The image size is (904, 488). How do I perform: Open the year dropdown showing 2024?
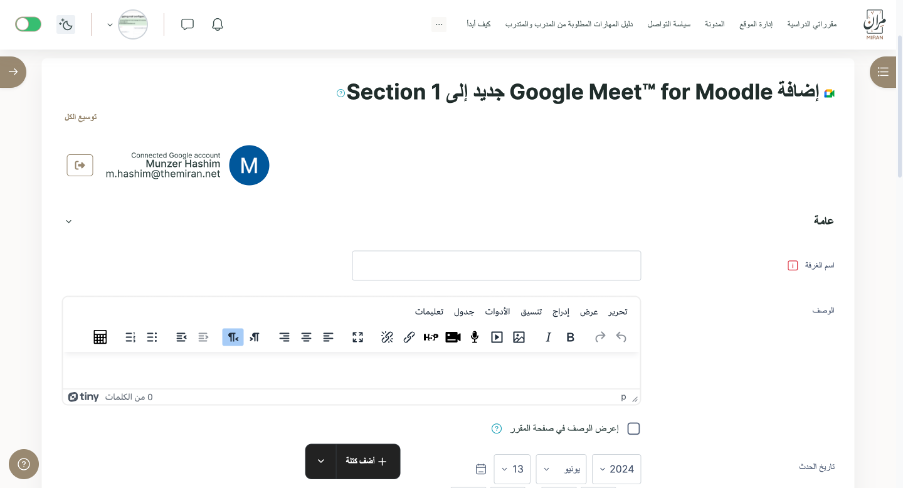pos(616,468)
